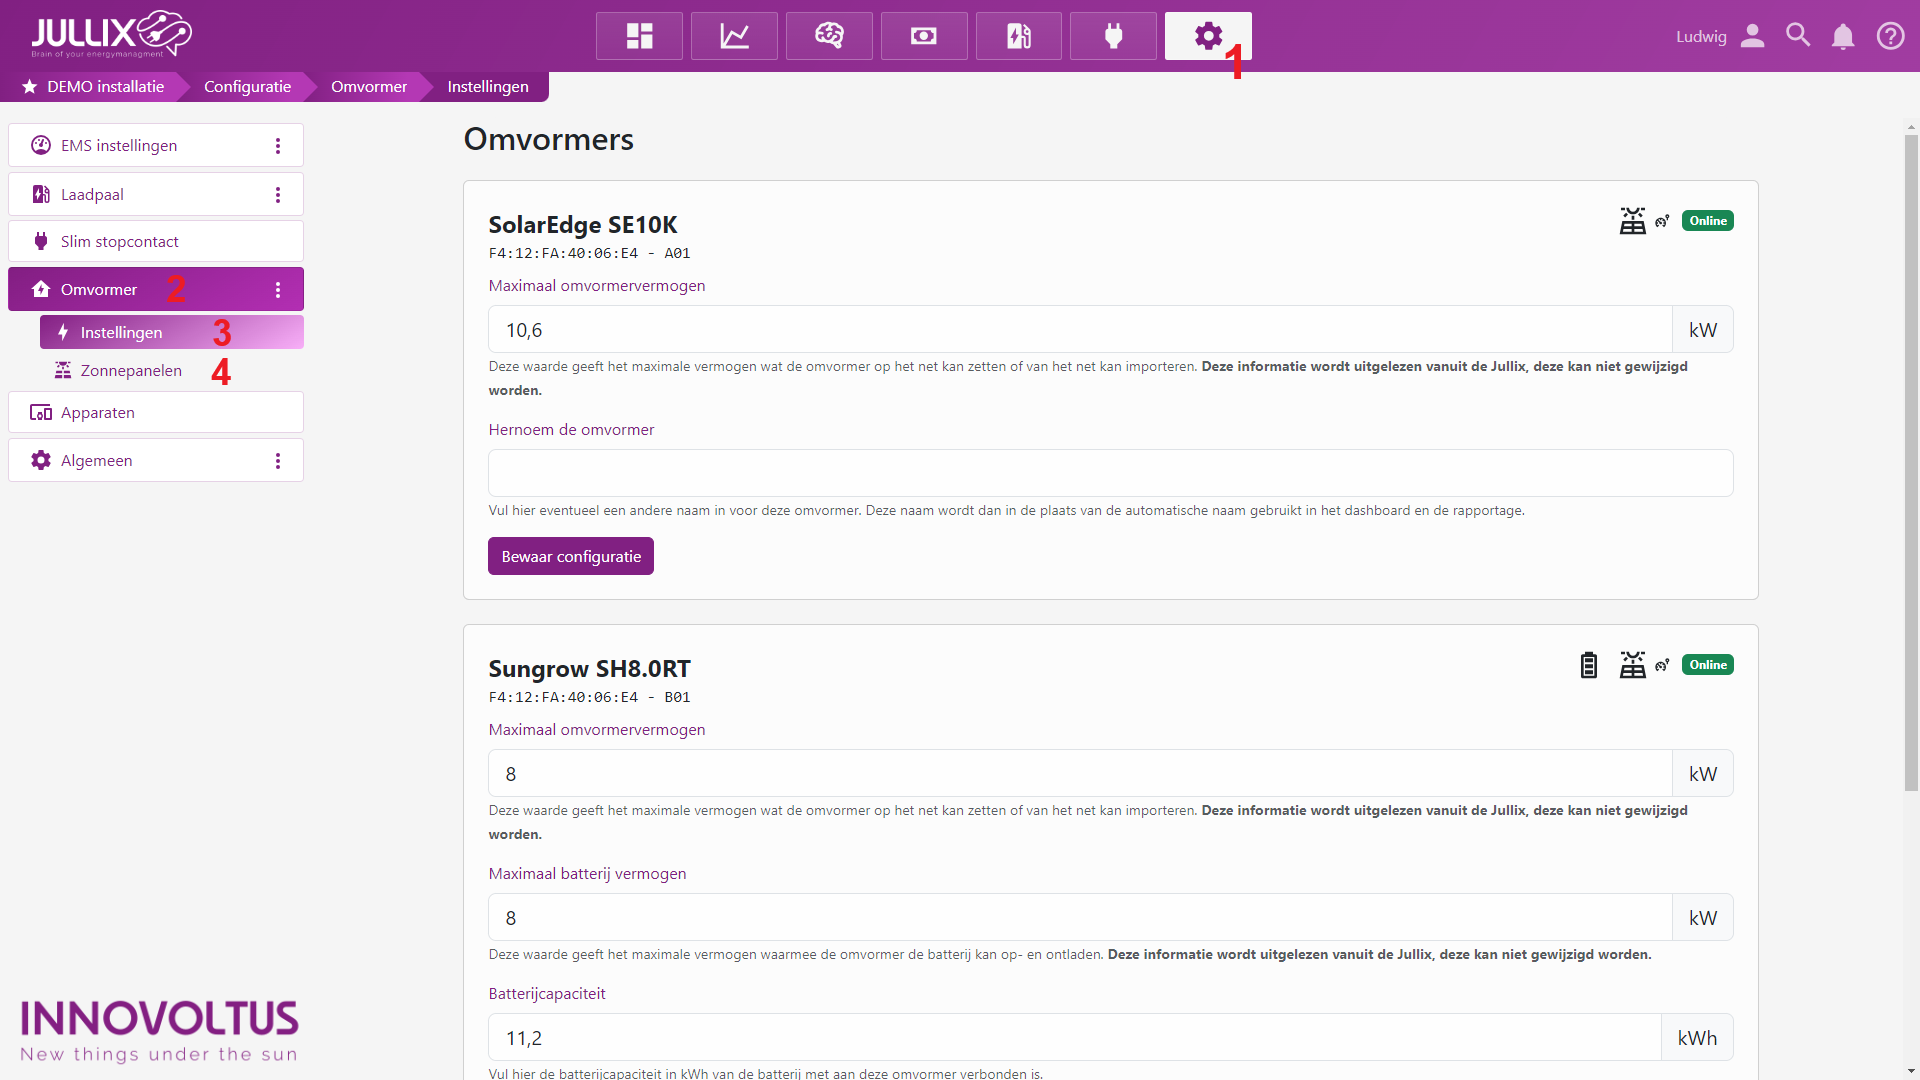Click the help question mark icon
Image resolution: width=1920 pixels, height=1080 pixels.
[x=1890, y=36]
